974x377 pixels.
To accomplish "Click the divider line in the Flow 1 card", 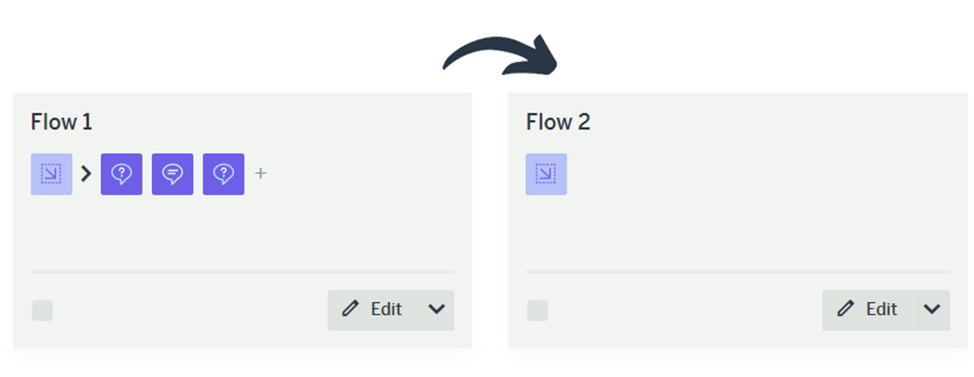I will tap(242, 271).
